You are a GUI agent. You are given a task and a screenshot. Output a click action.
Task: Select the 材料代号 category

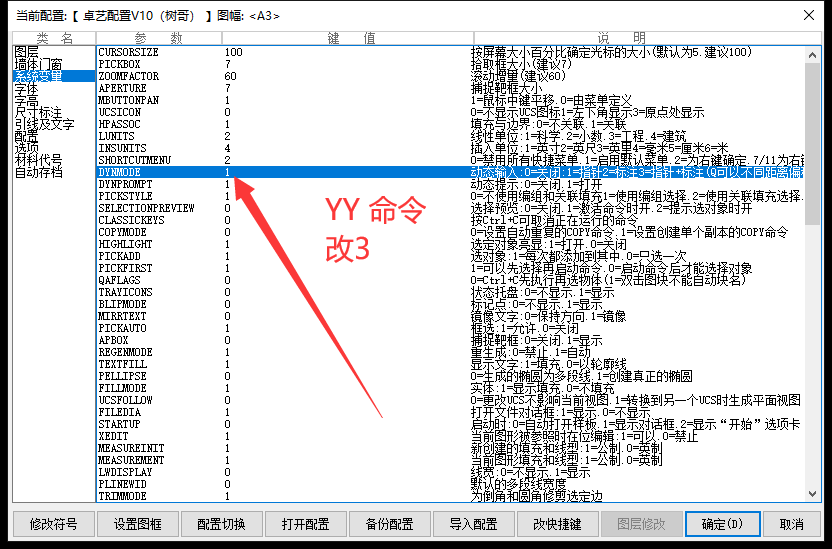pyautogui.click(x=37, y=160)
